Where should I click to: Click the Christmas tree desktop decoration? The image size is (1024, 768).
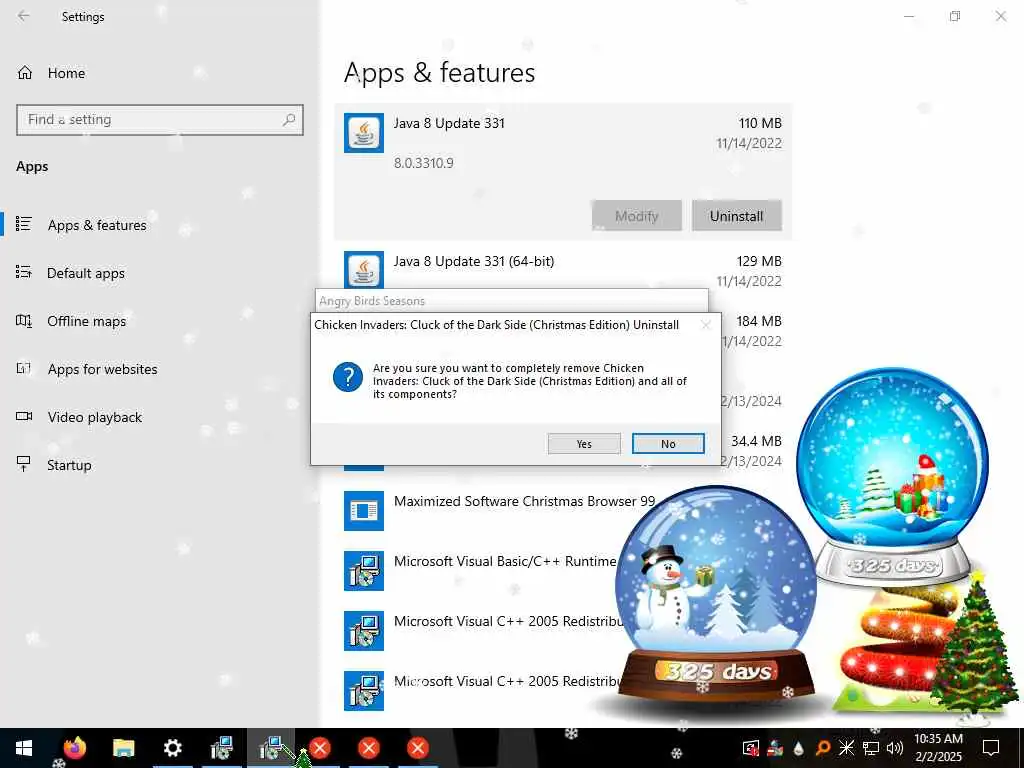point(974,643)
